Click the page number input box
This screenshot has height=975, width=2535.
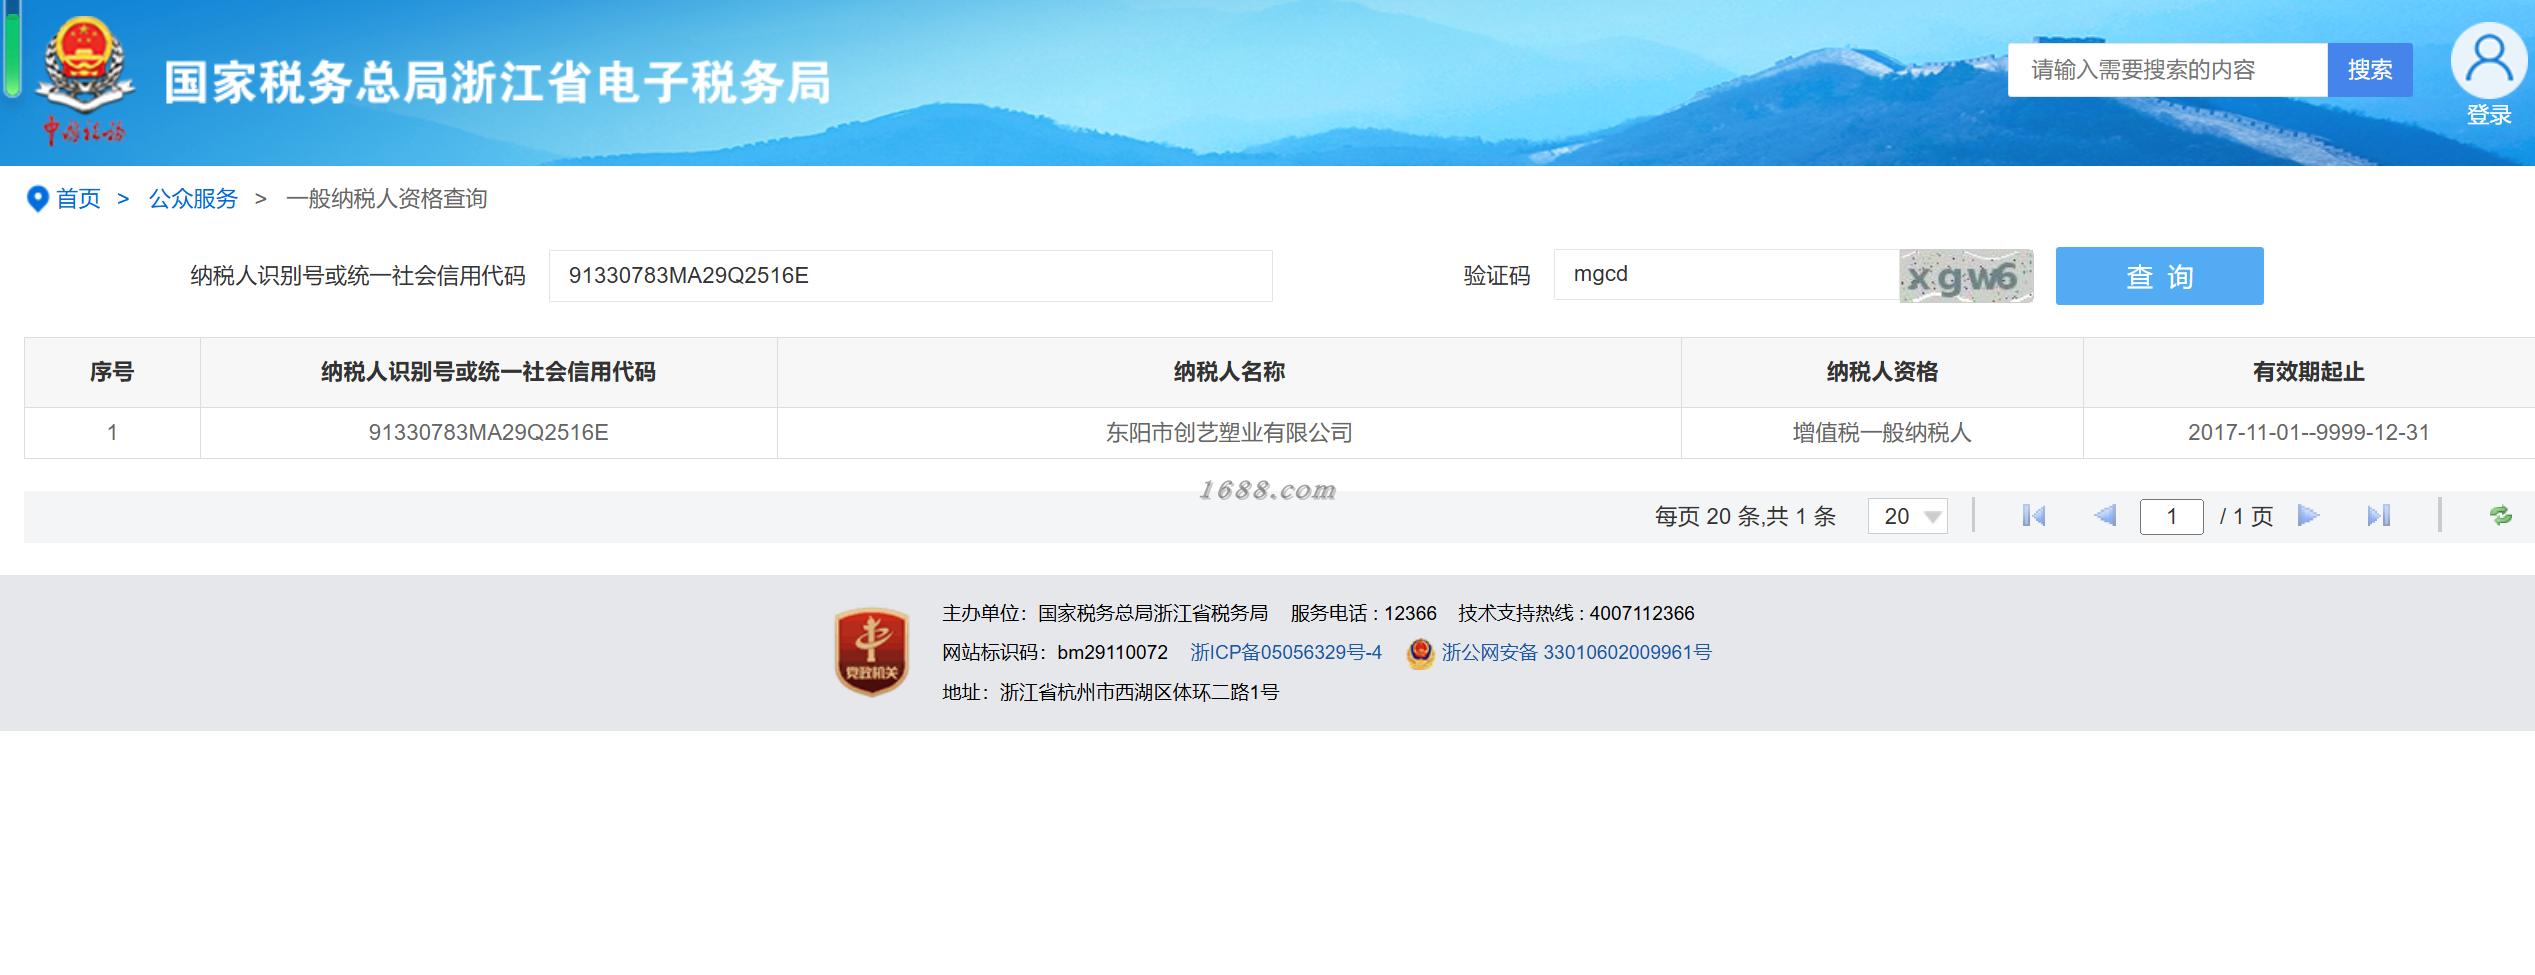click(x=2171, y=516)
